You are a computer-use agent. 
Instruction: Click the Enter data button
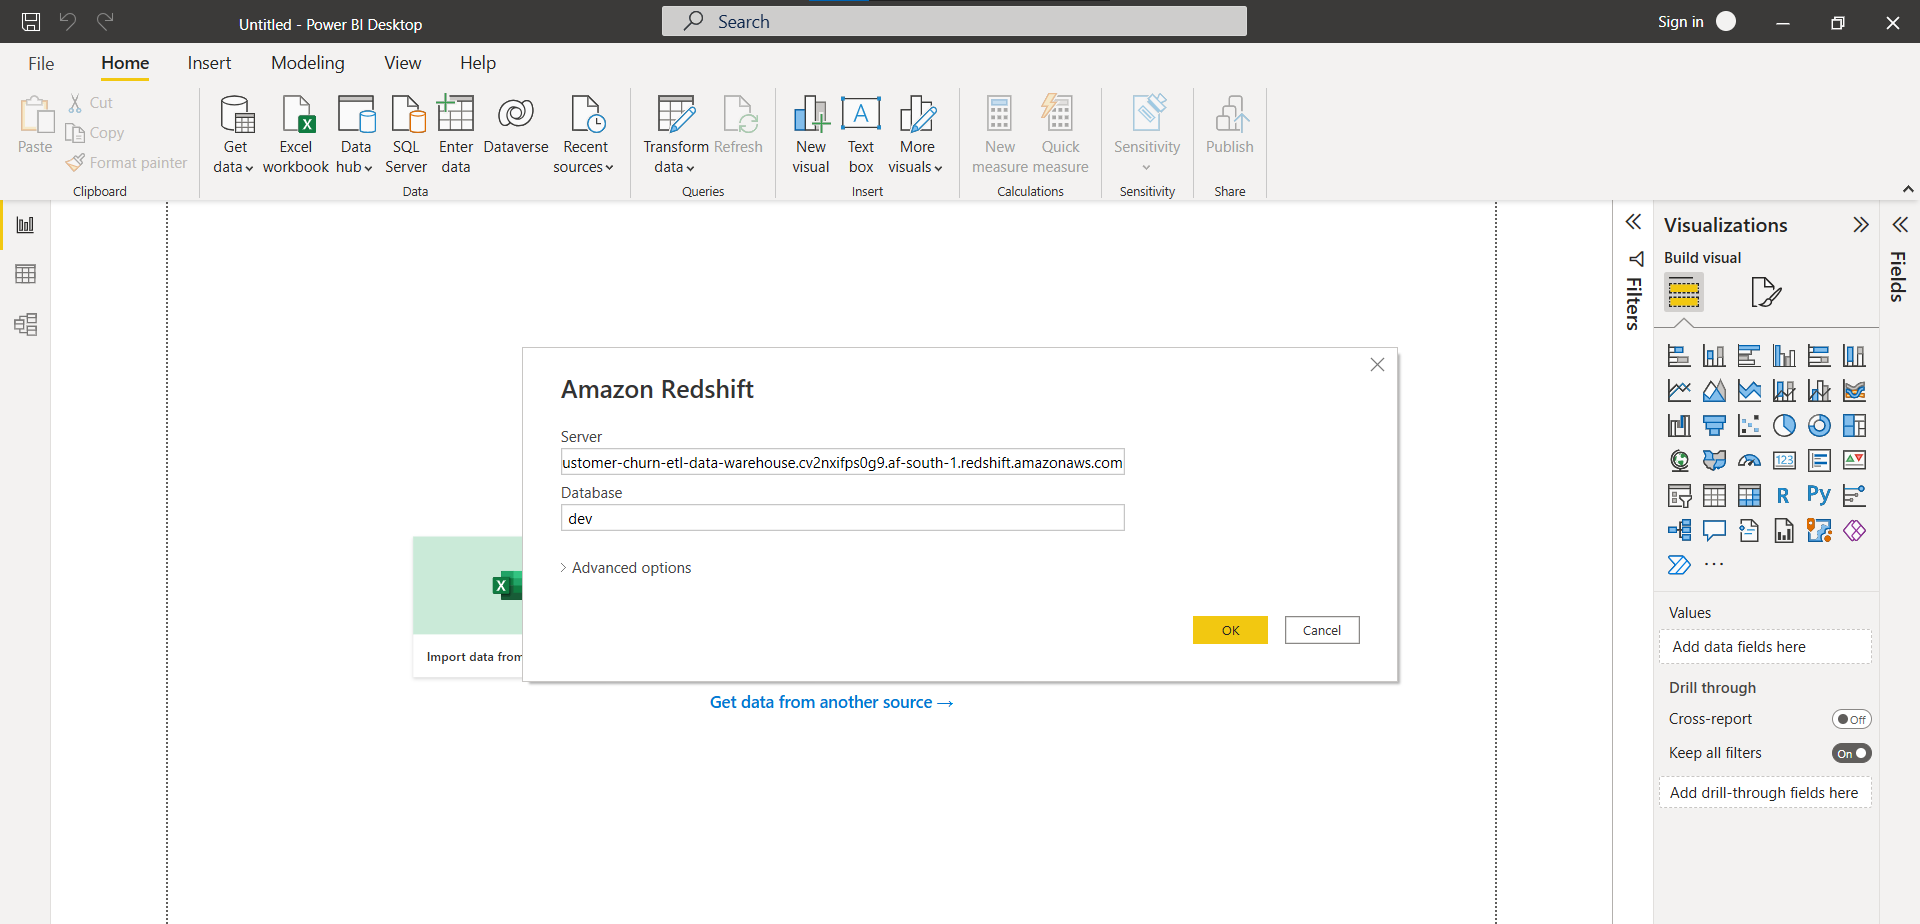(456, 135)
